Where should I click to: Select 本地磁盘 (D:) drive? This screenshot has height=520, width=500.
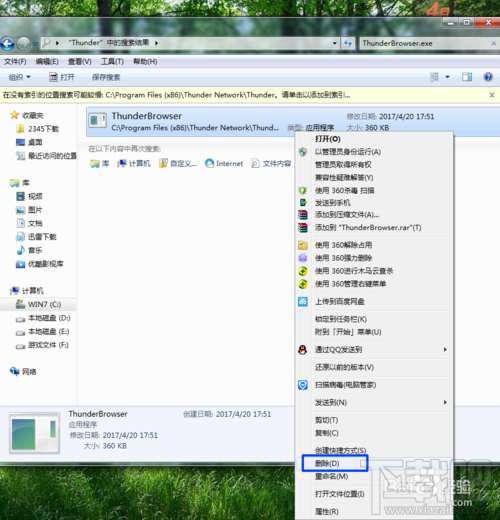point(43,318)
